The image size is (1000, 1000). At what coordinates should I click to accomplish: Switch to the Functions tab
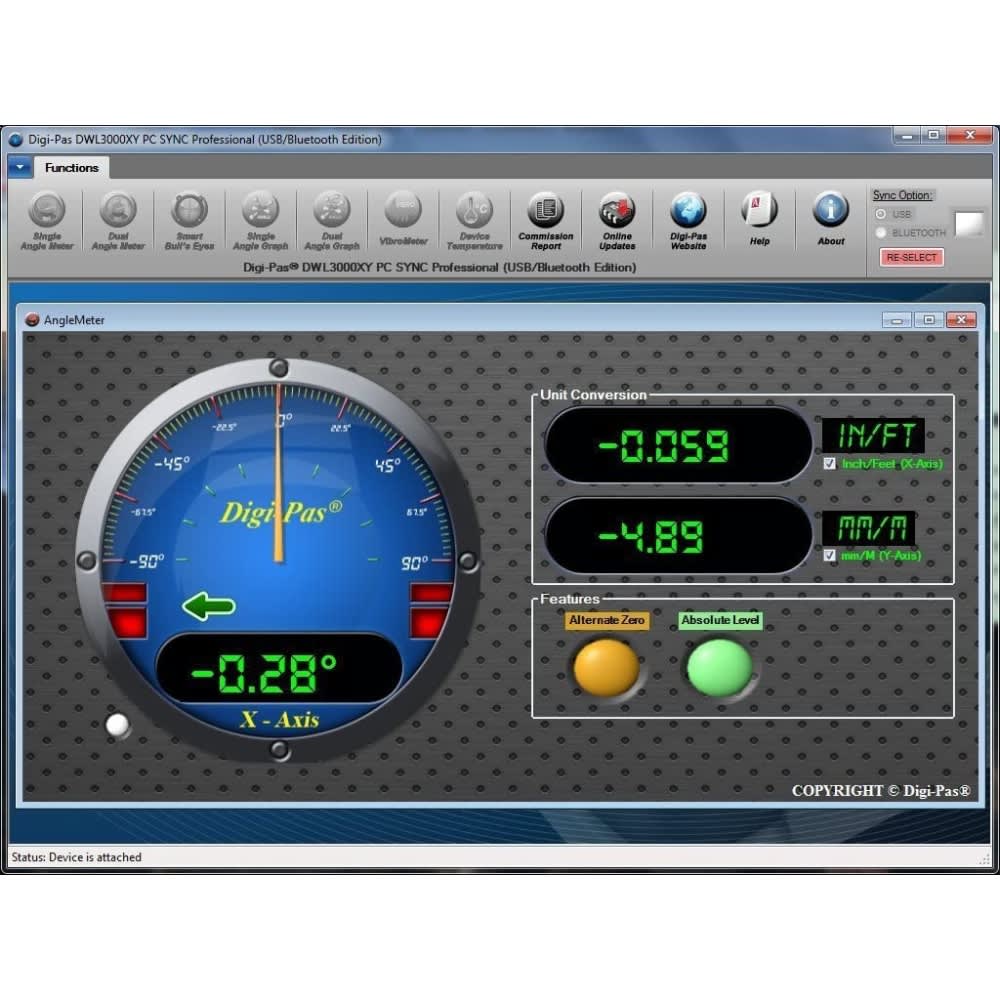(x=72, y=168)
